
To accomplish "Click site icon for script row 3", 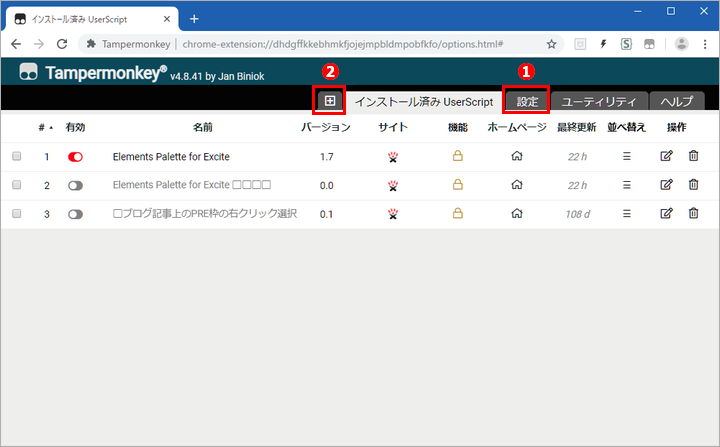I will (393, 214).
